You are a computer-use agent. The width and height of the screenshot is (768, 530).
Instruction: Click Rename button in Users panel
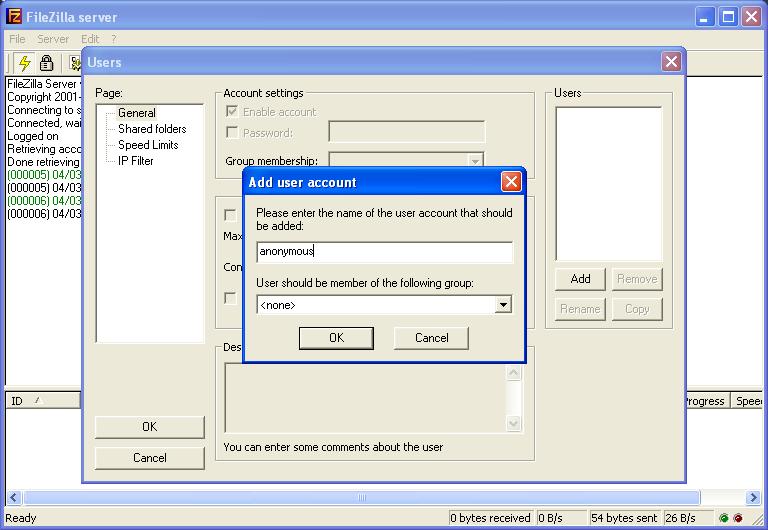[580, 309]
